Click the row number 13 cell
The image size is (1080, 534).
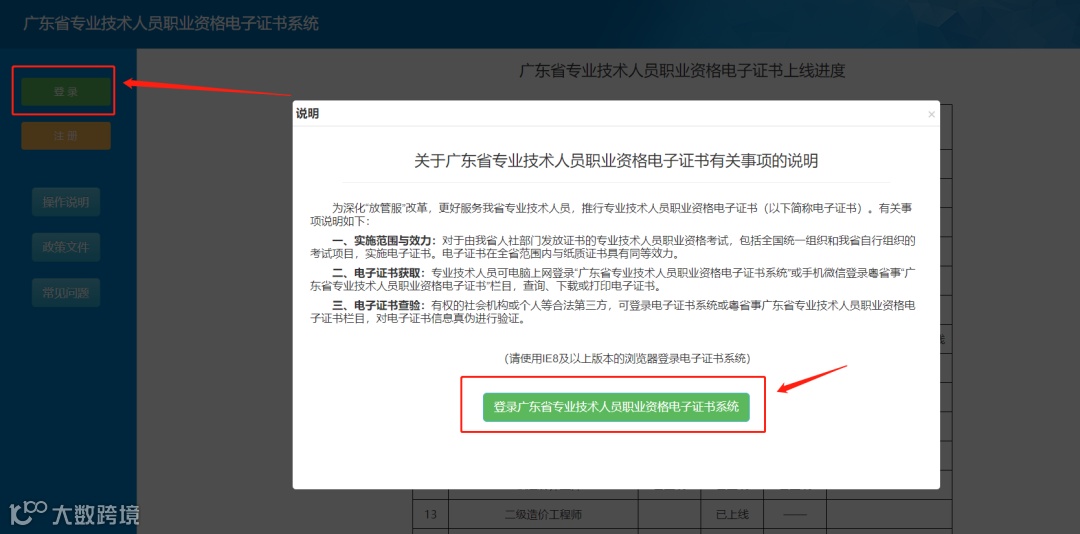430,515
